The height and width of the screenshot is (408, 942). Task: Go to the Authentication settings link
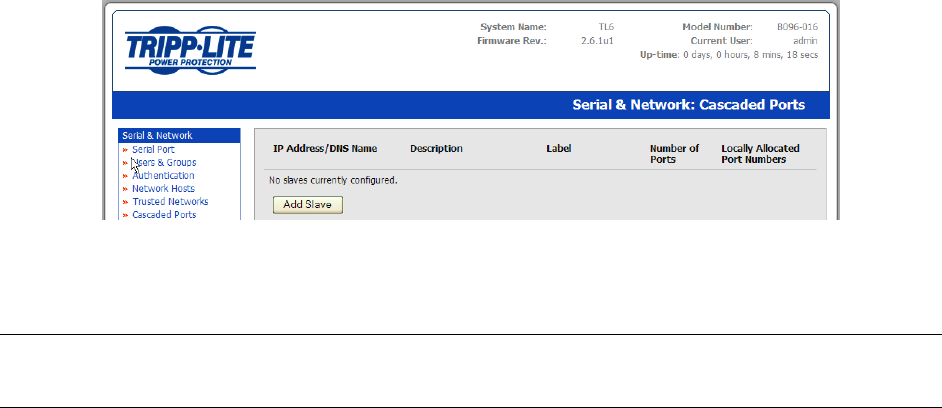(x=163, y=176)
